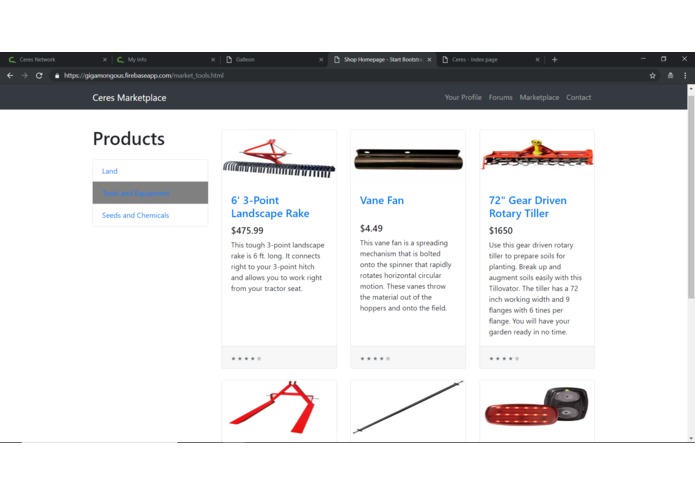This screenshot has height=494, width=695.
Task: Open 72" Gear Driven Rotary Tiller link
Action: [527, 207]
